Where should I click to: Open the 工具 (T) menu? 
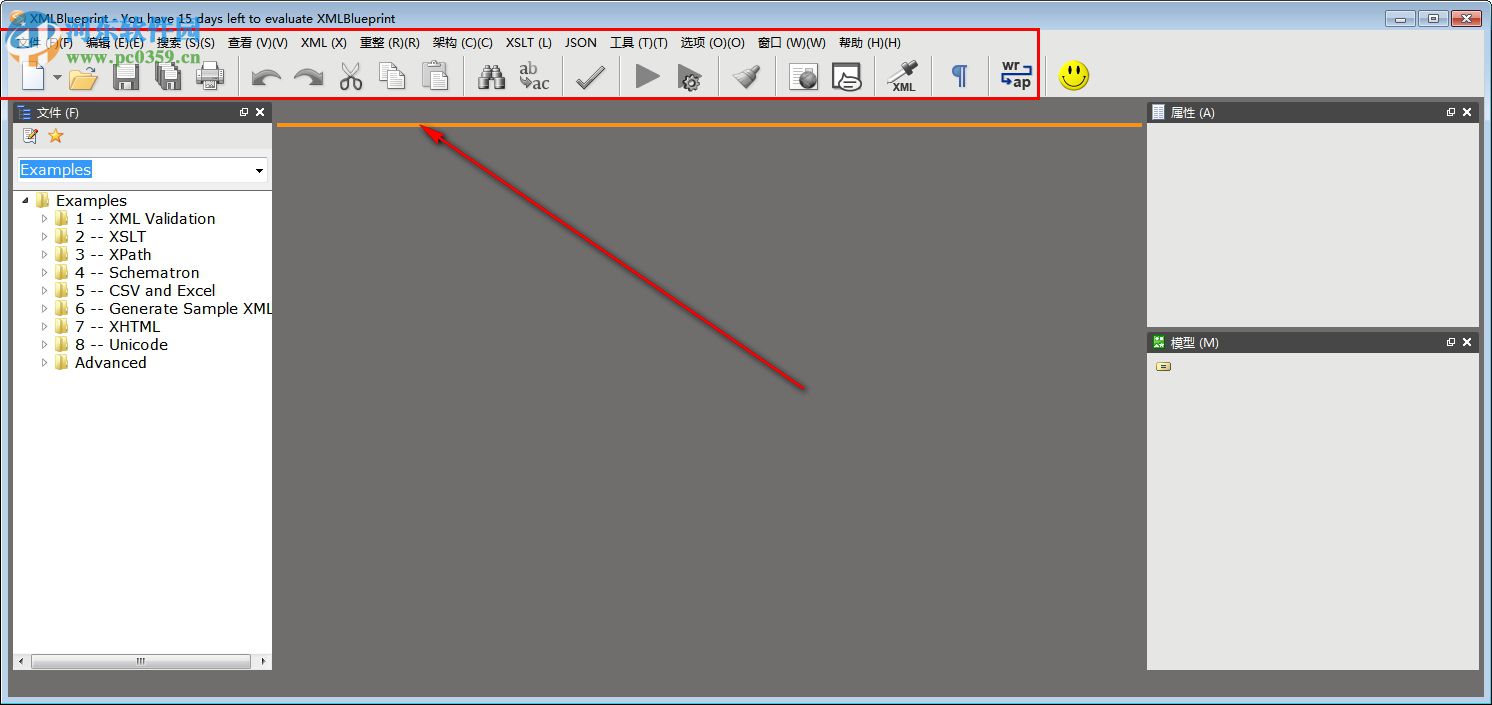pyautogui.click(x=639, y=43)
